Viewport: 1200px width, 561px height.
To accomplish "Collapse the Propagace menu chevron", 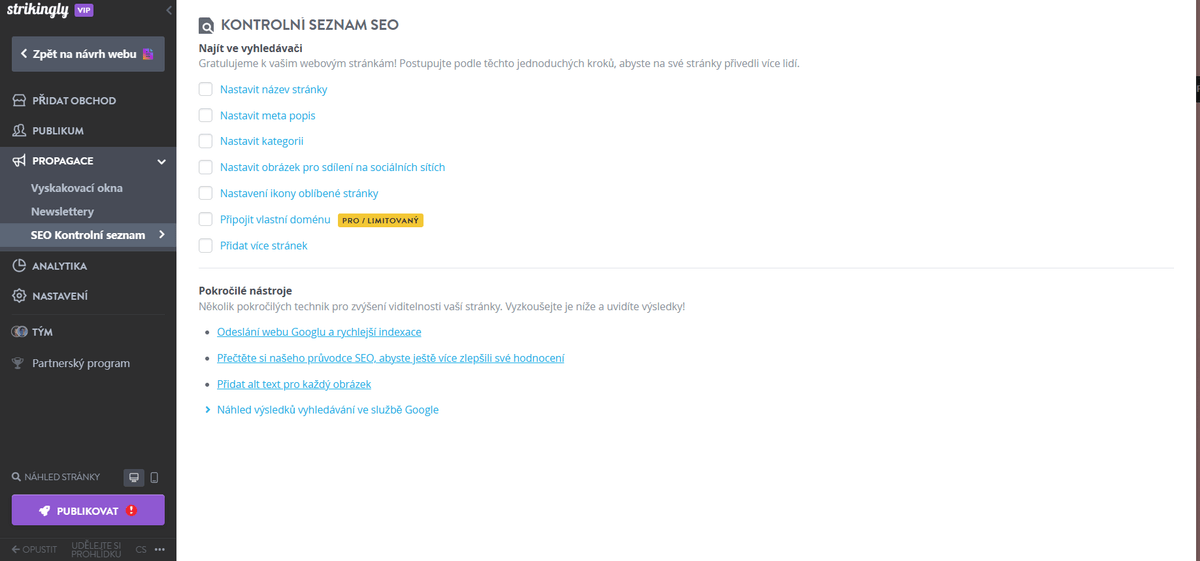I will click(x=161, y=161).
